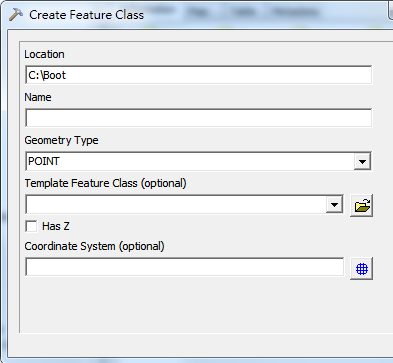The image size is (393, 363).
Task: Click the Name label above the field
Action: 38,97
